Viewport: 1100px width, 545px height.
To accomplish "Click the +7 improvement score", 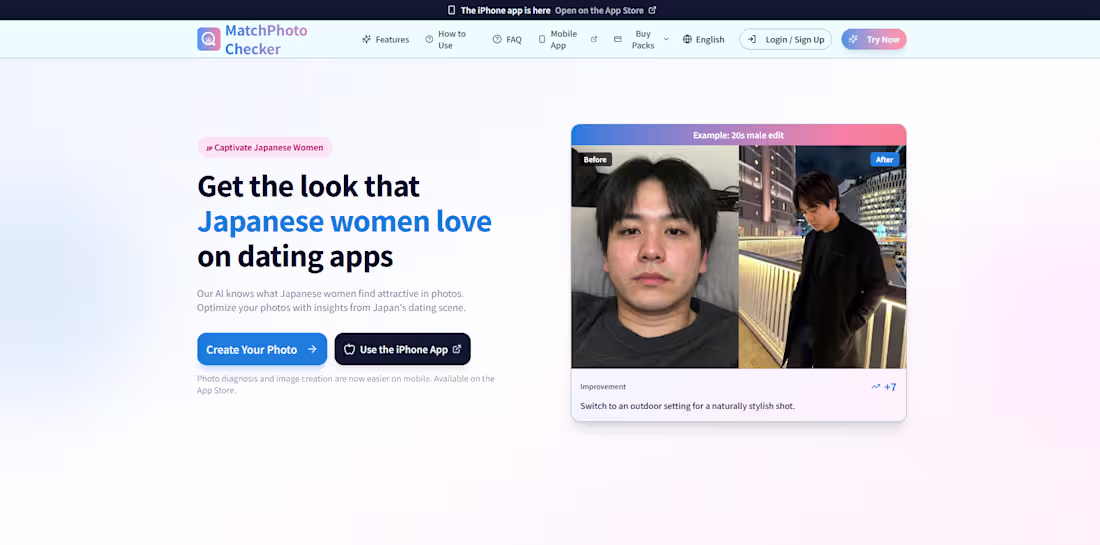I will click(890, 386).
